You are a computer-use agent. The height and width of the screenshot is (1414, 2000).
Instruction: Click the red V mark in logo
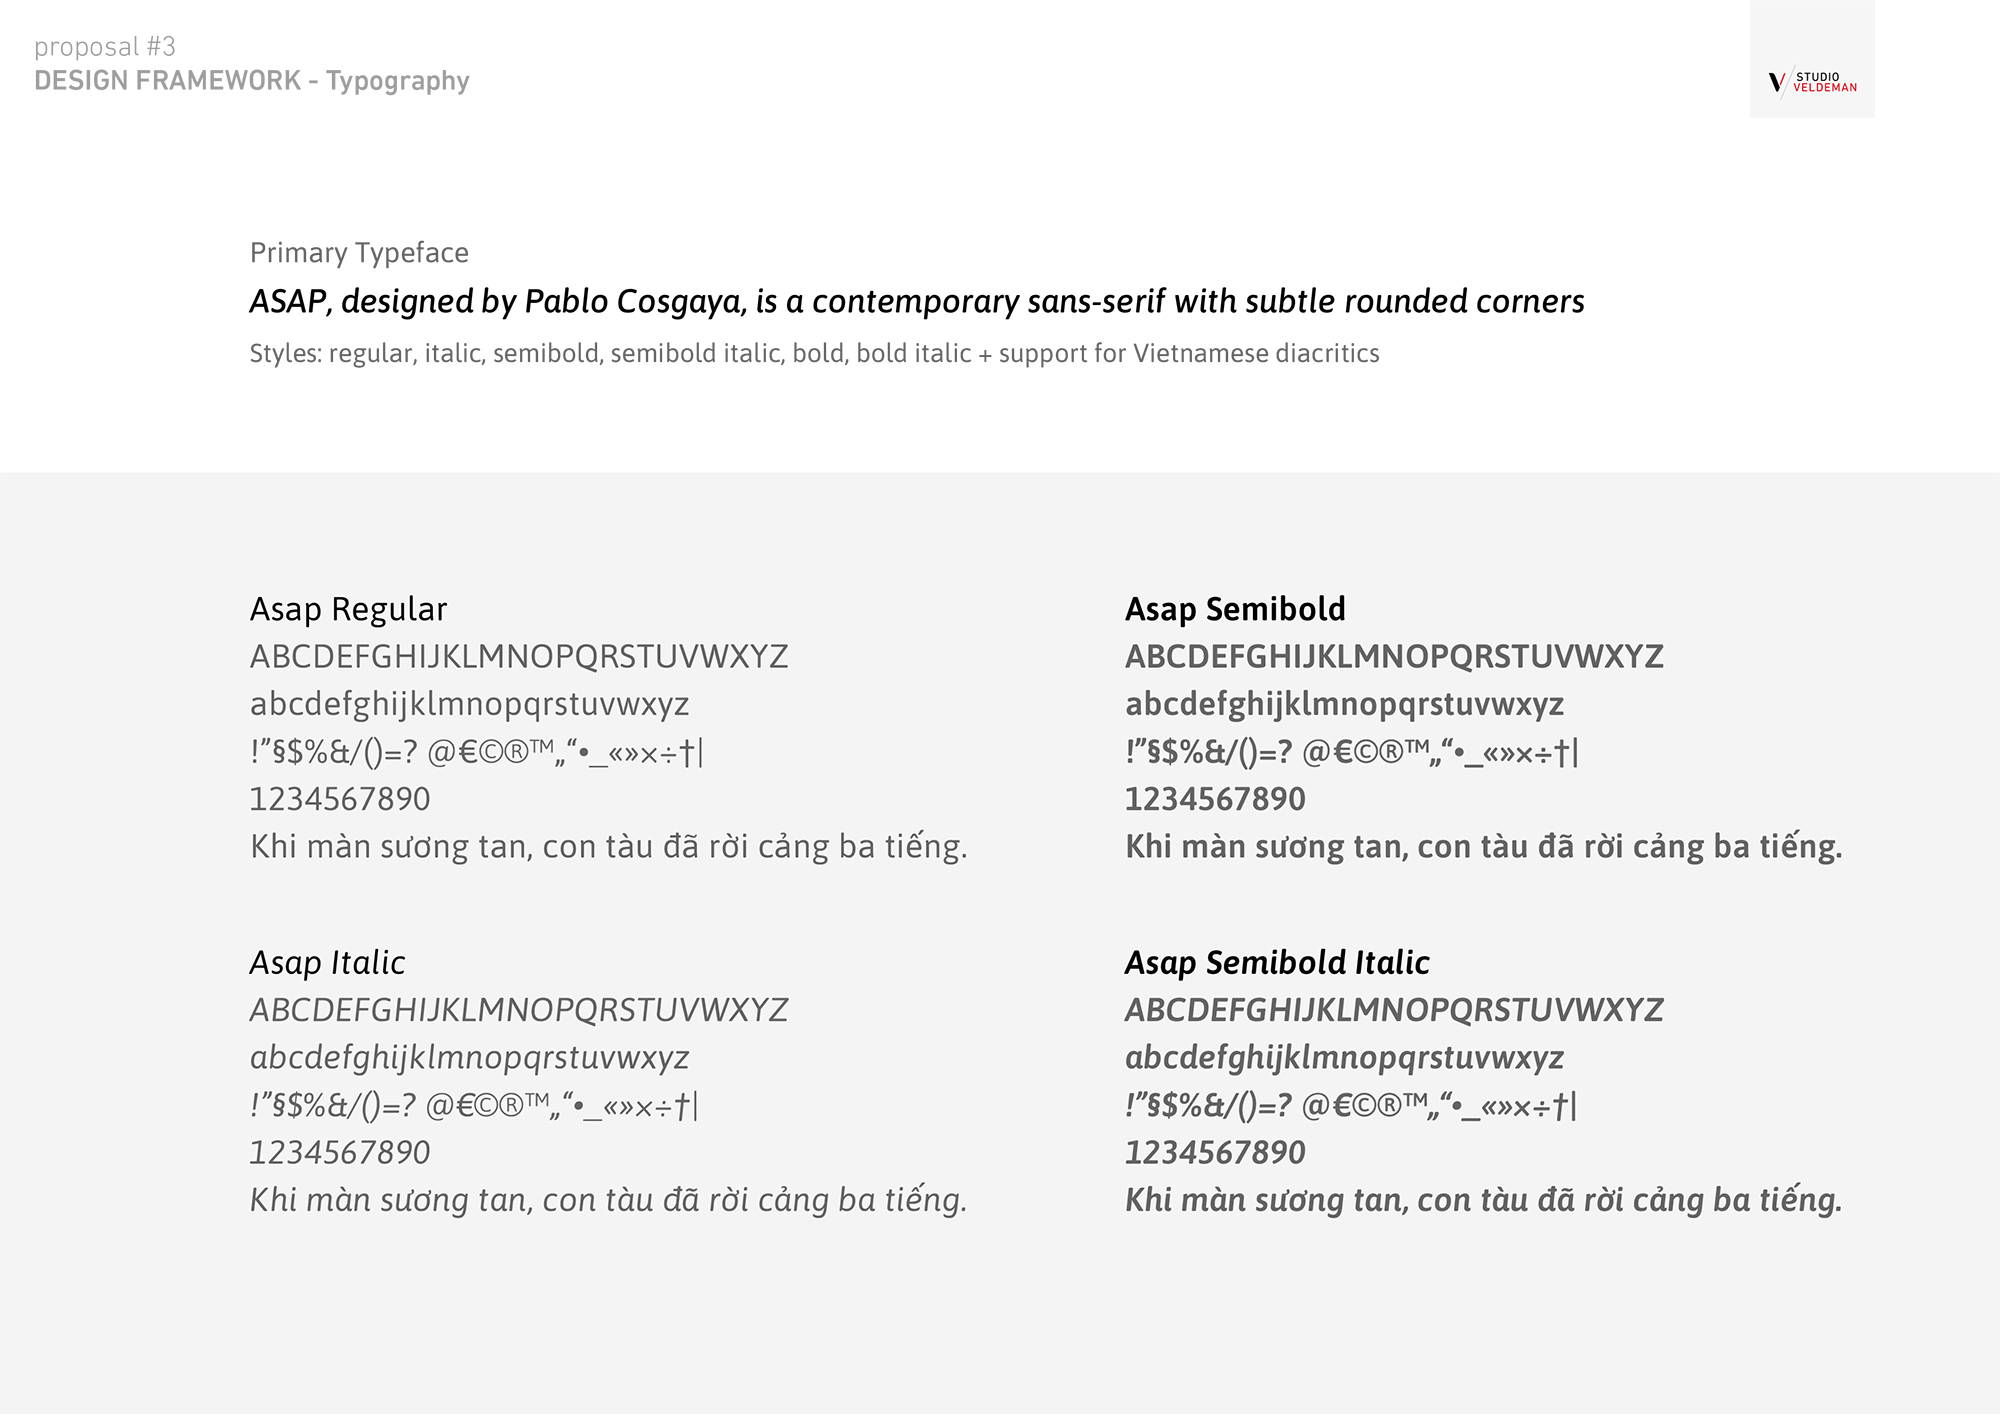pos(1777,83)
